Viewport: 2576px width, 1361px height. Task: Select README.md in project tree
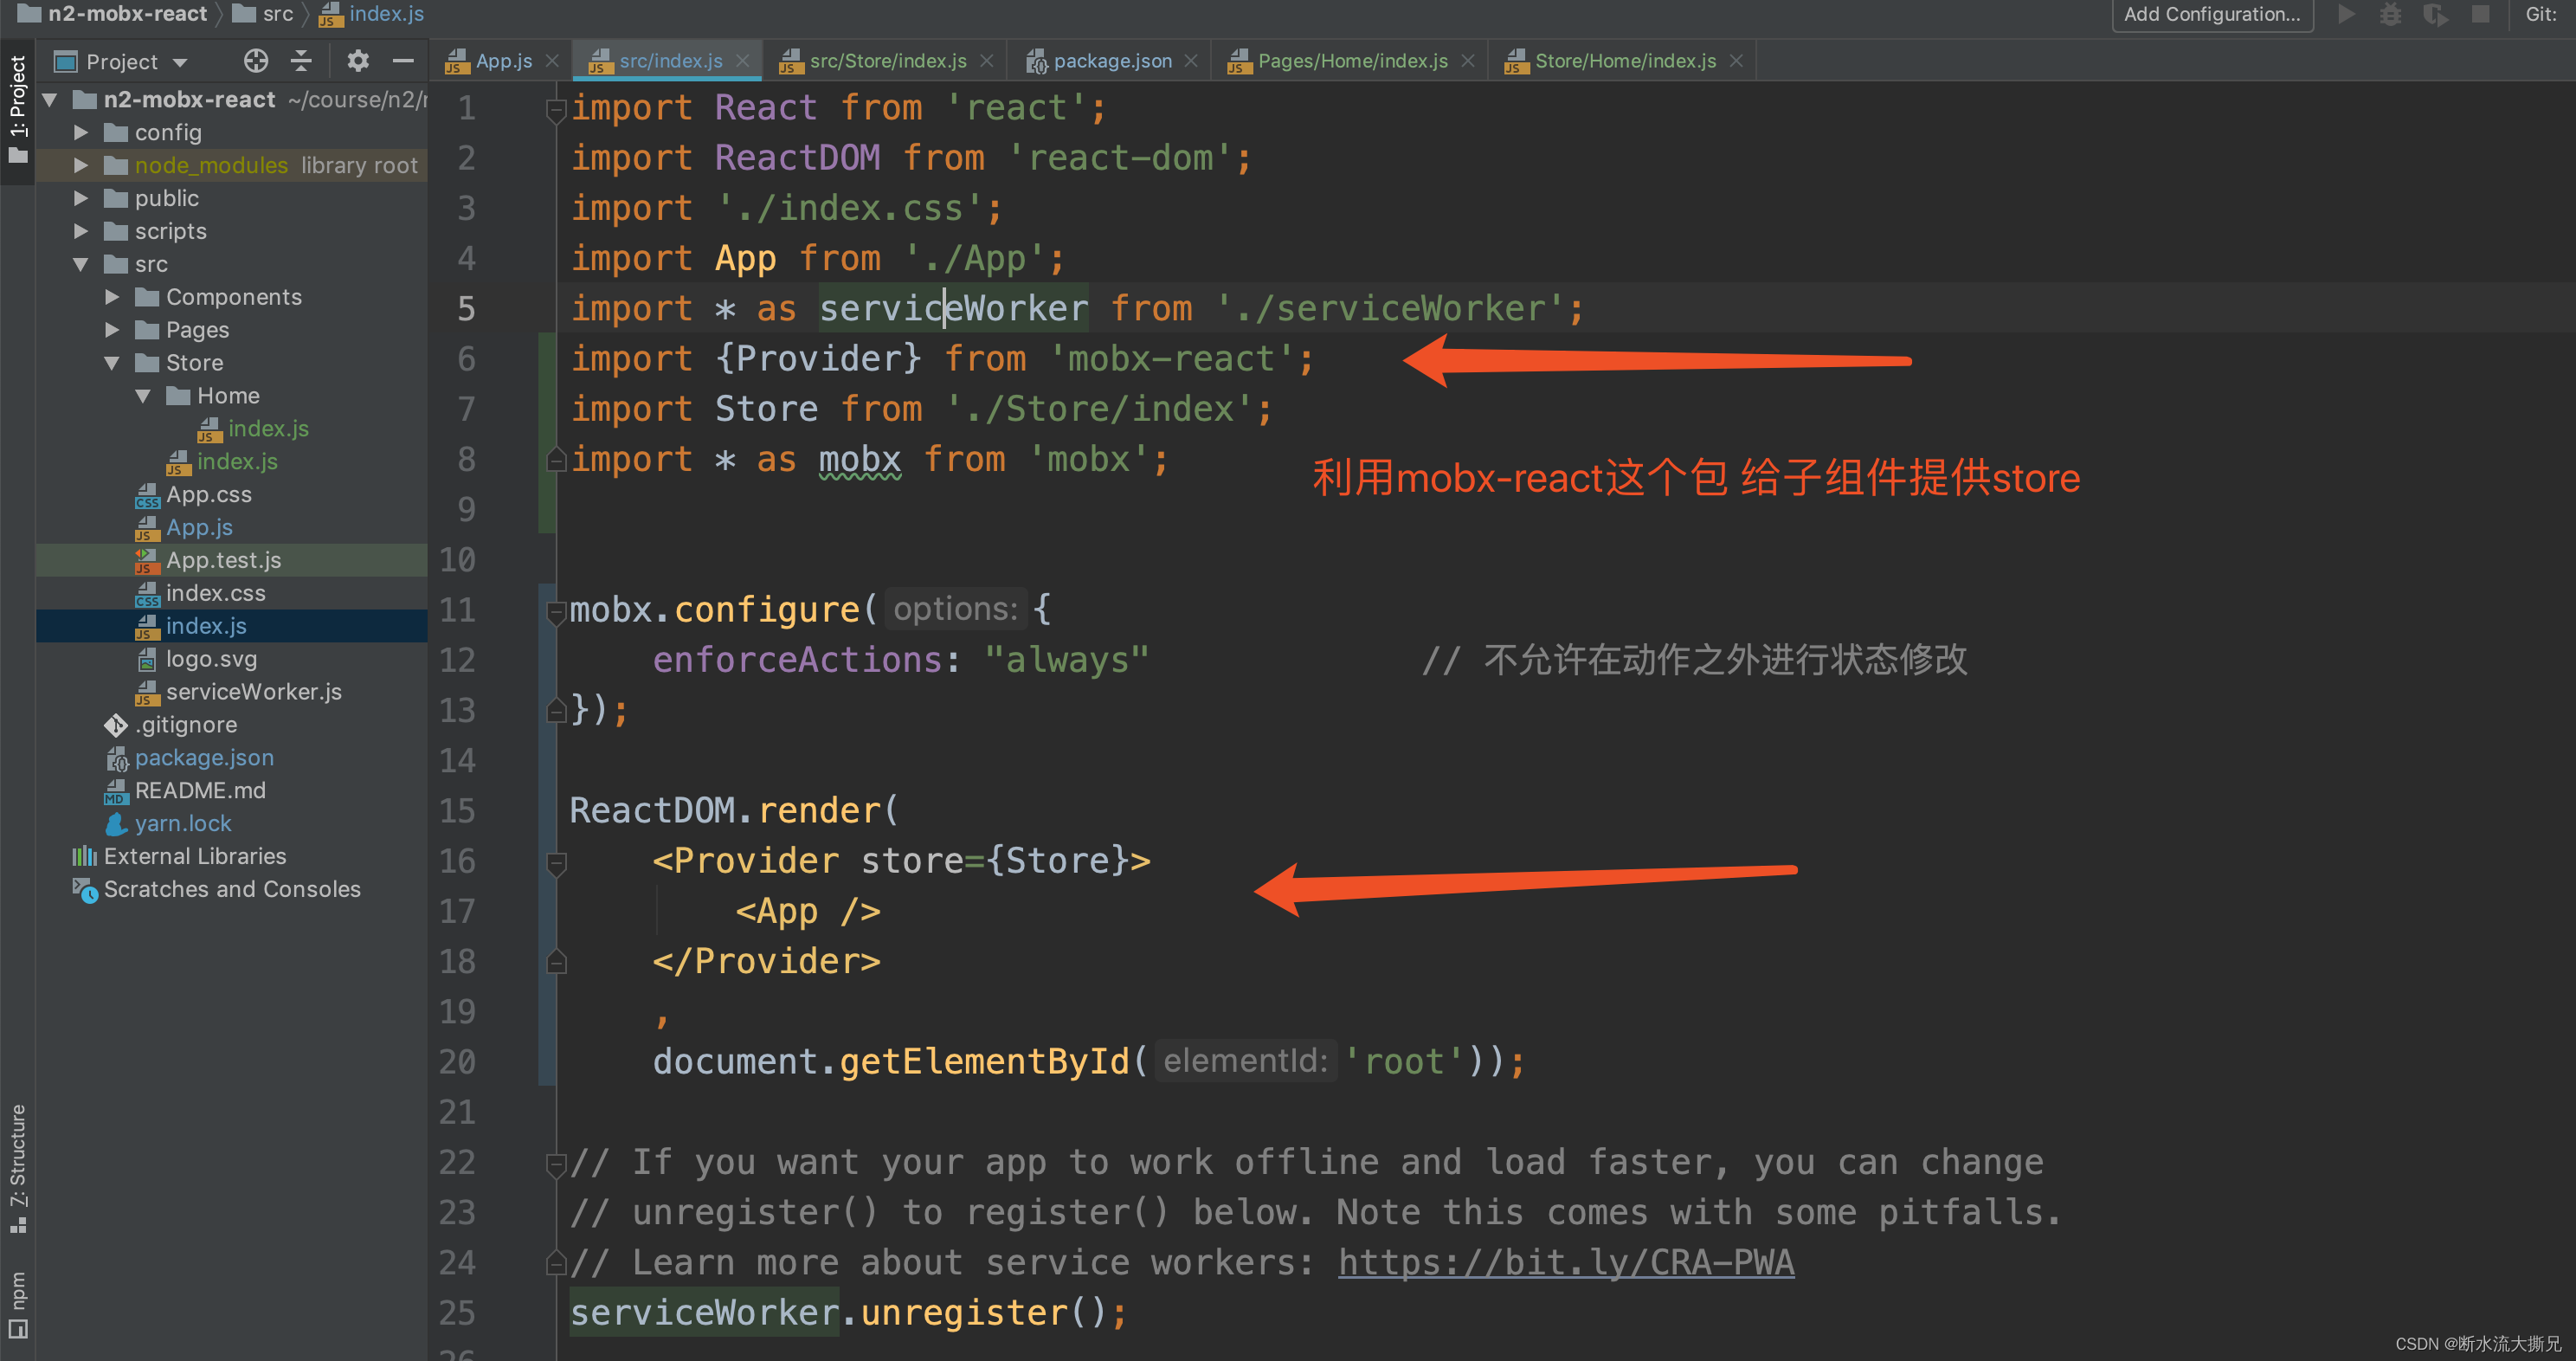(x=200, y=791)
